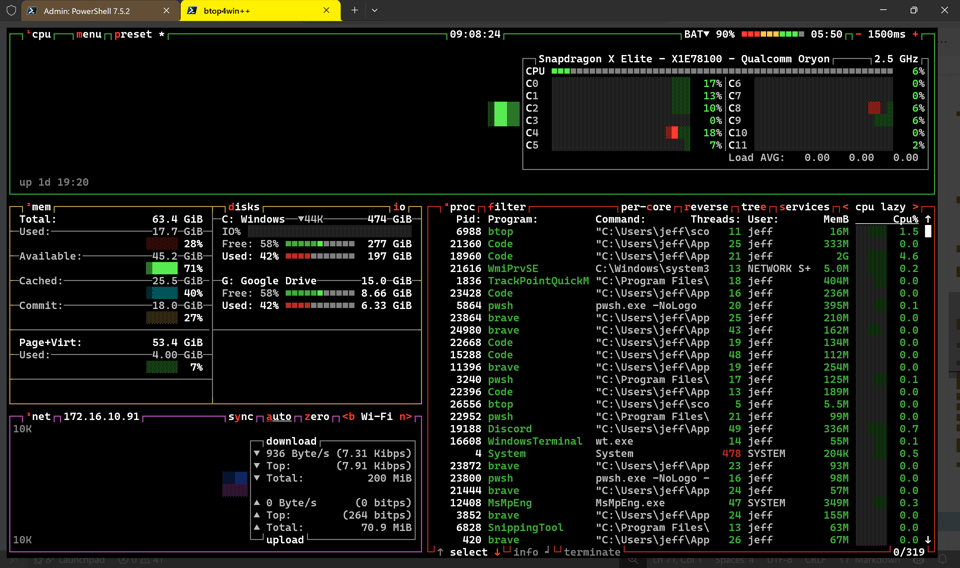Close the btop4win++ tab
The height and width of the screenshot is (568, 960).
coord(326,11)
